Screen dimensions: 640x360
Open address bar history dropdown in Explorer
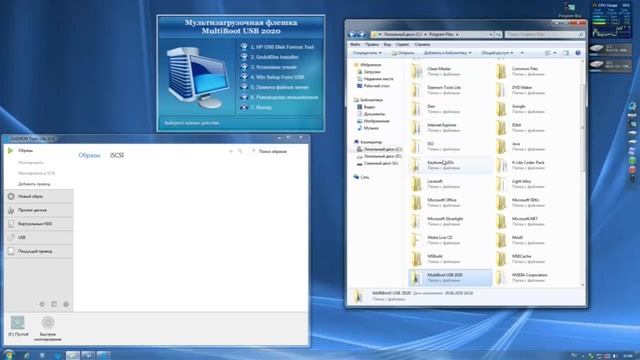pyautogui.click(x=491, y=35)
